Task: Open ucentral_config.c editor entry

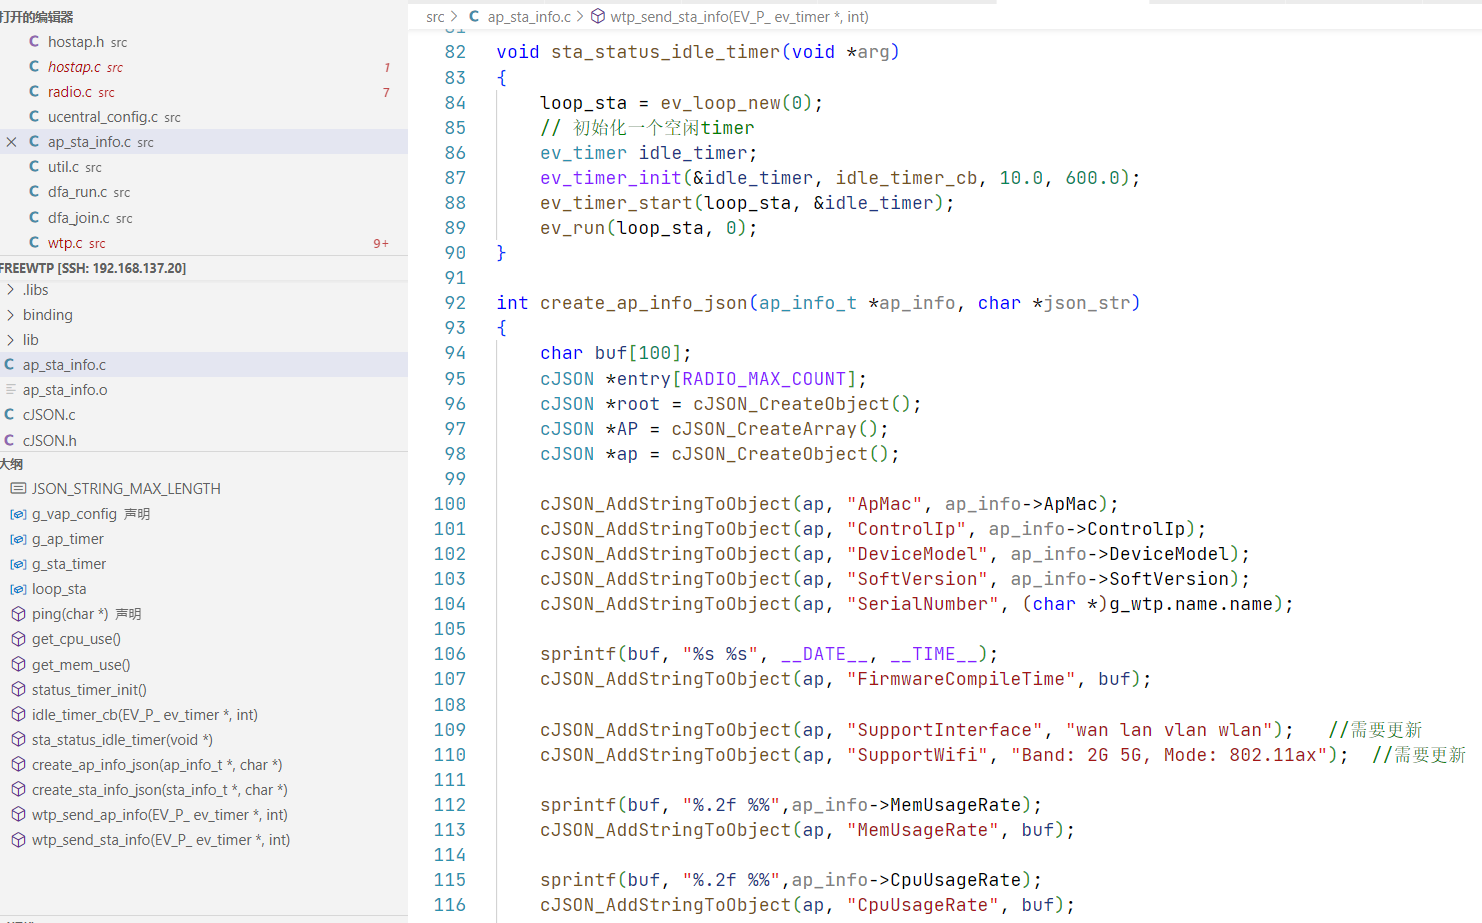Action: (x=204, y=117)
